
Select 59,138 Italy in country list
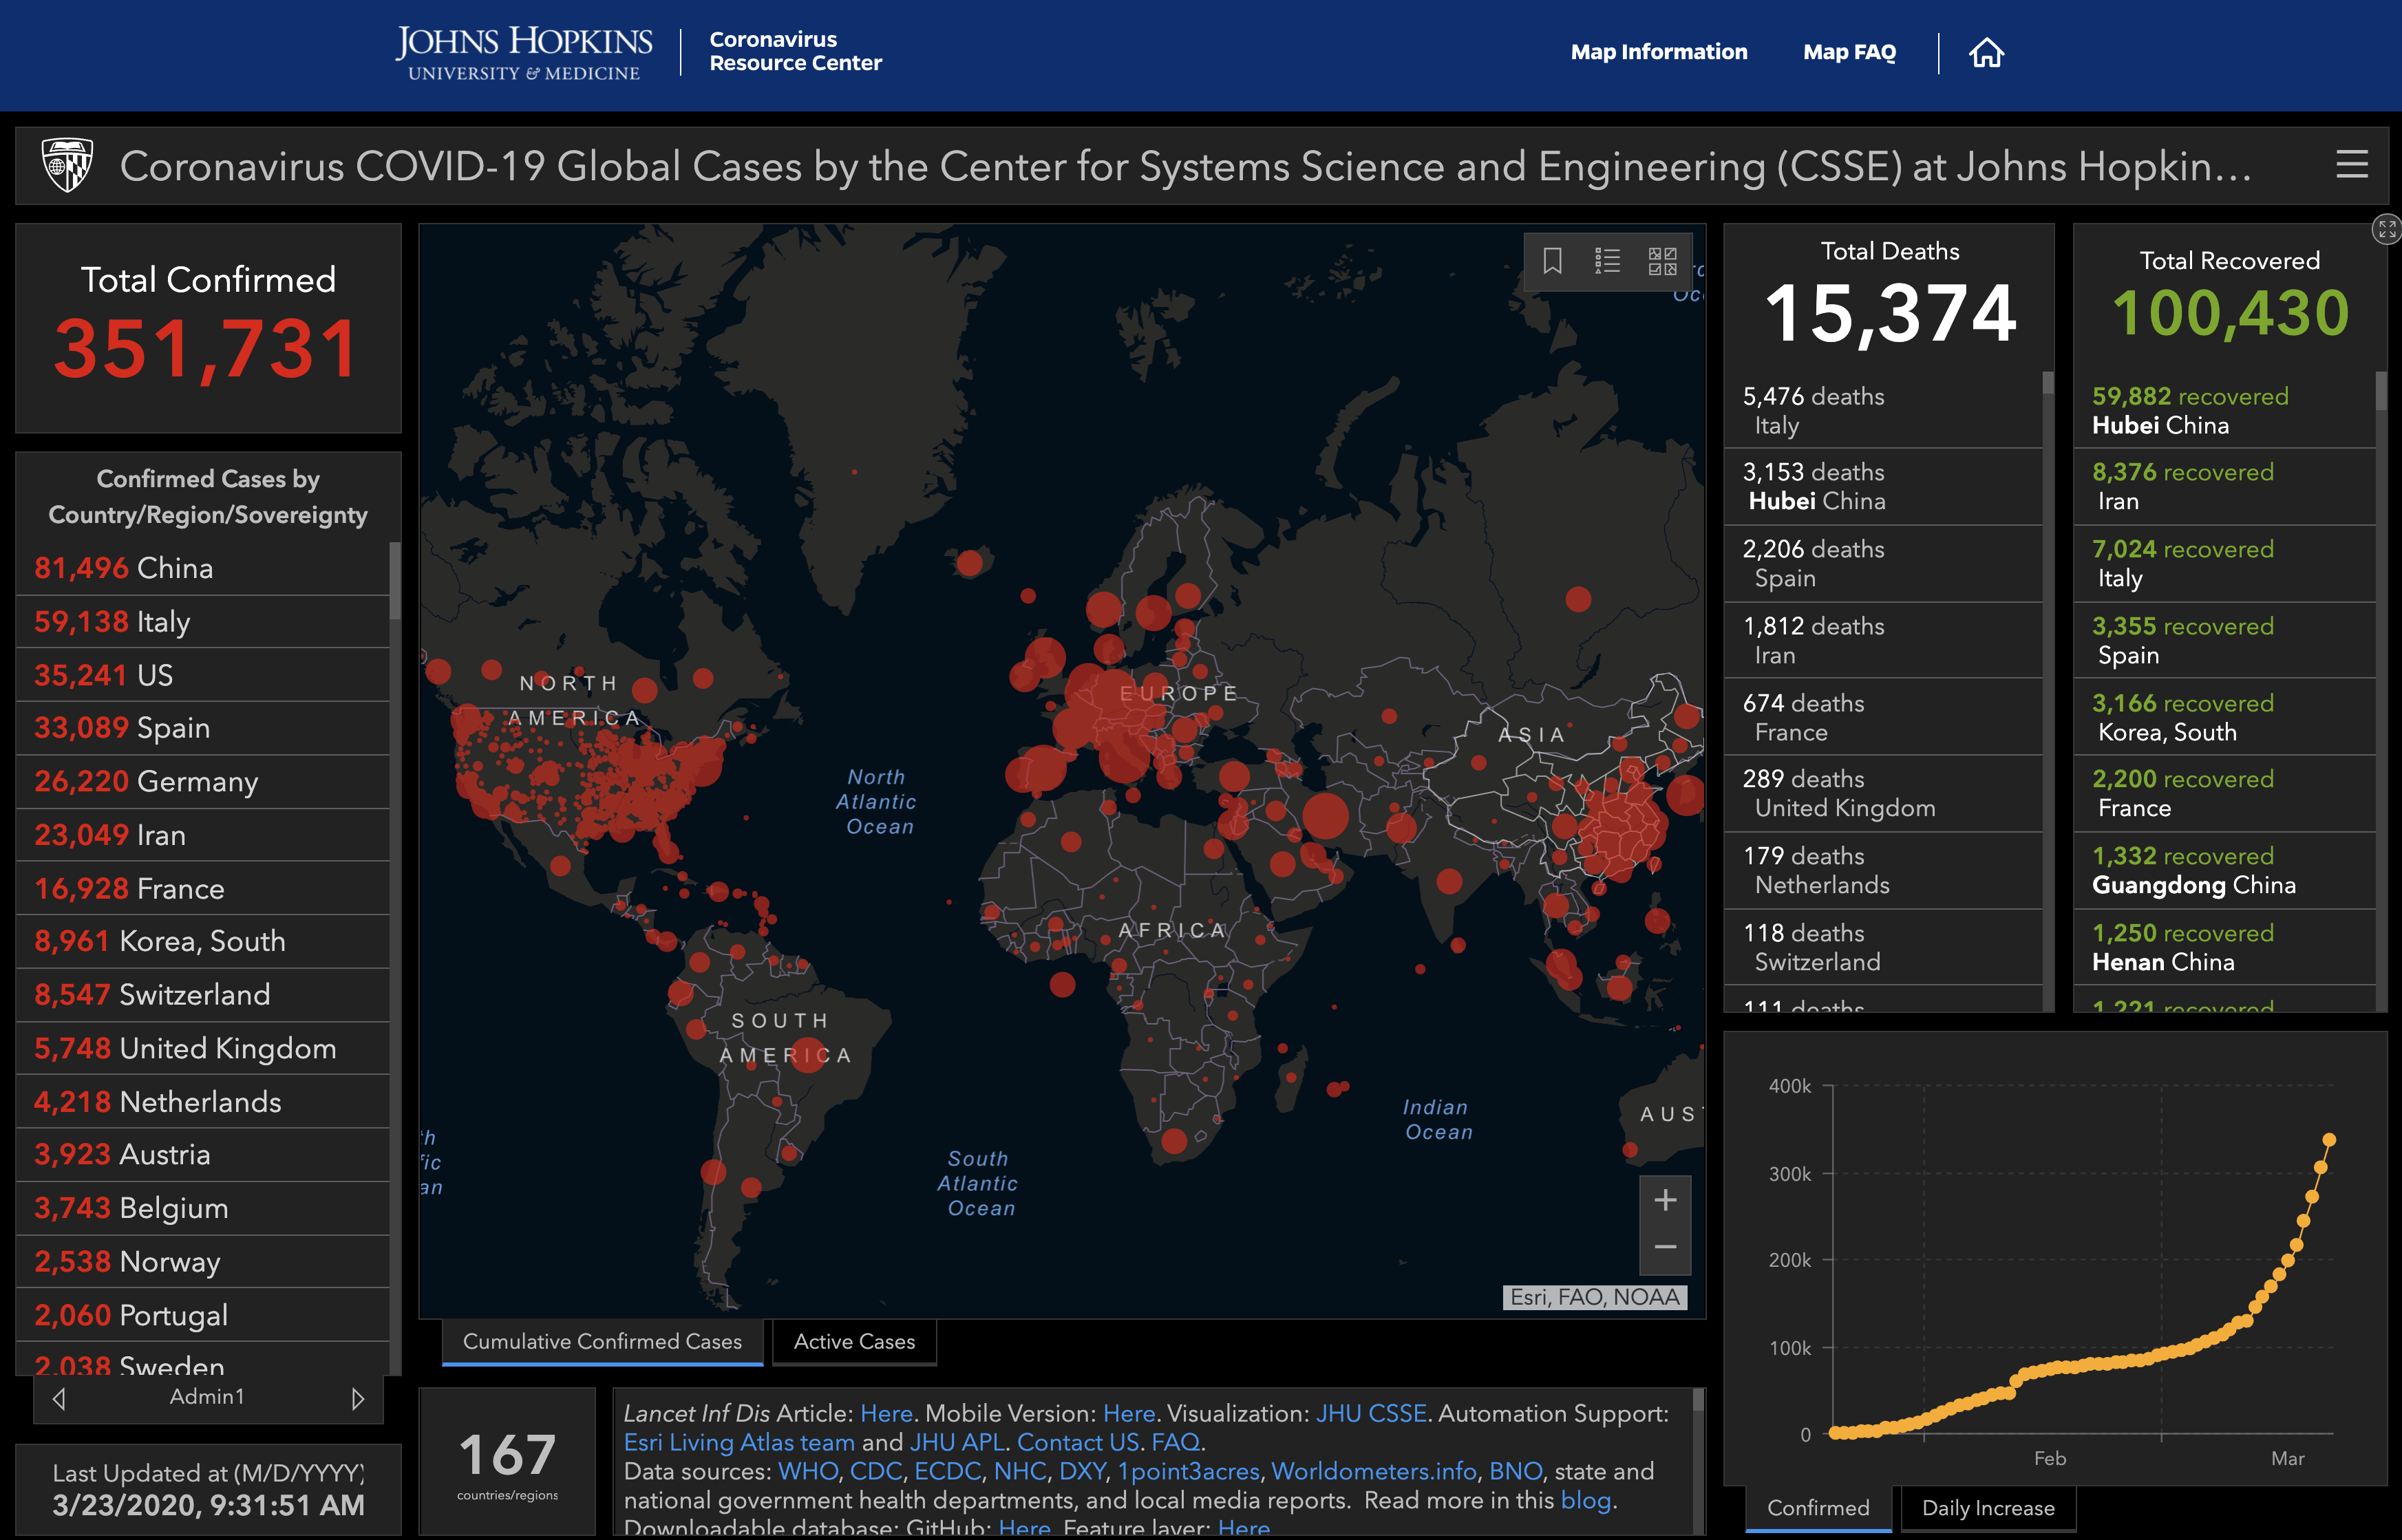pyautogui.click(x=202, y=622)
